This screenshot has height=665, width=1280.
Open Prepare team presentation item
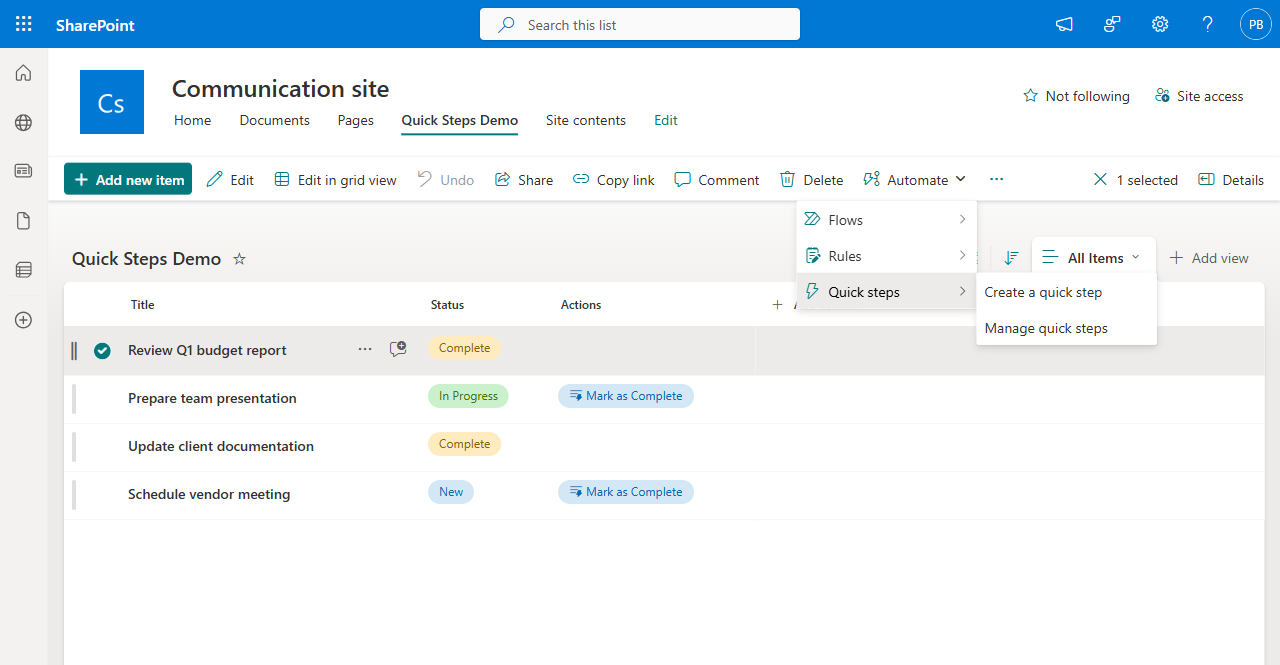(212, 398)
